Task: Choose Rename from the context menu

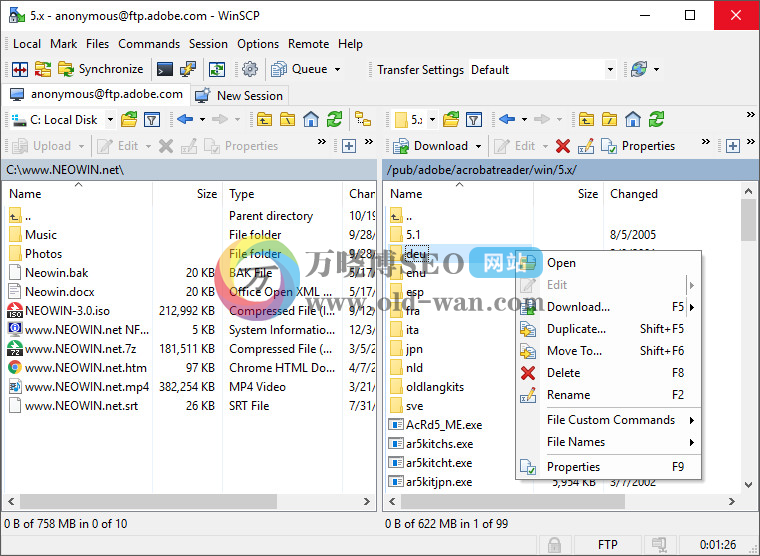Action: point(608,395)
